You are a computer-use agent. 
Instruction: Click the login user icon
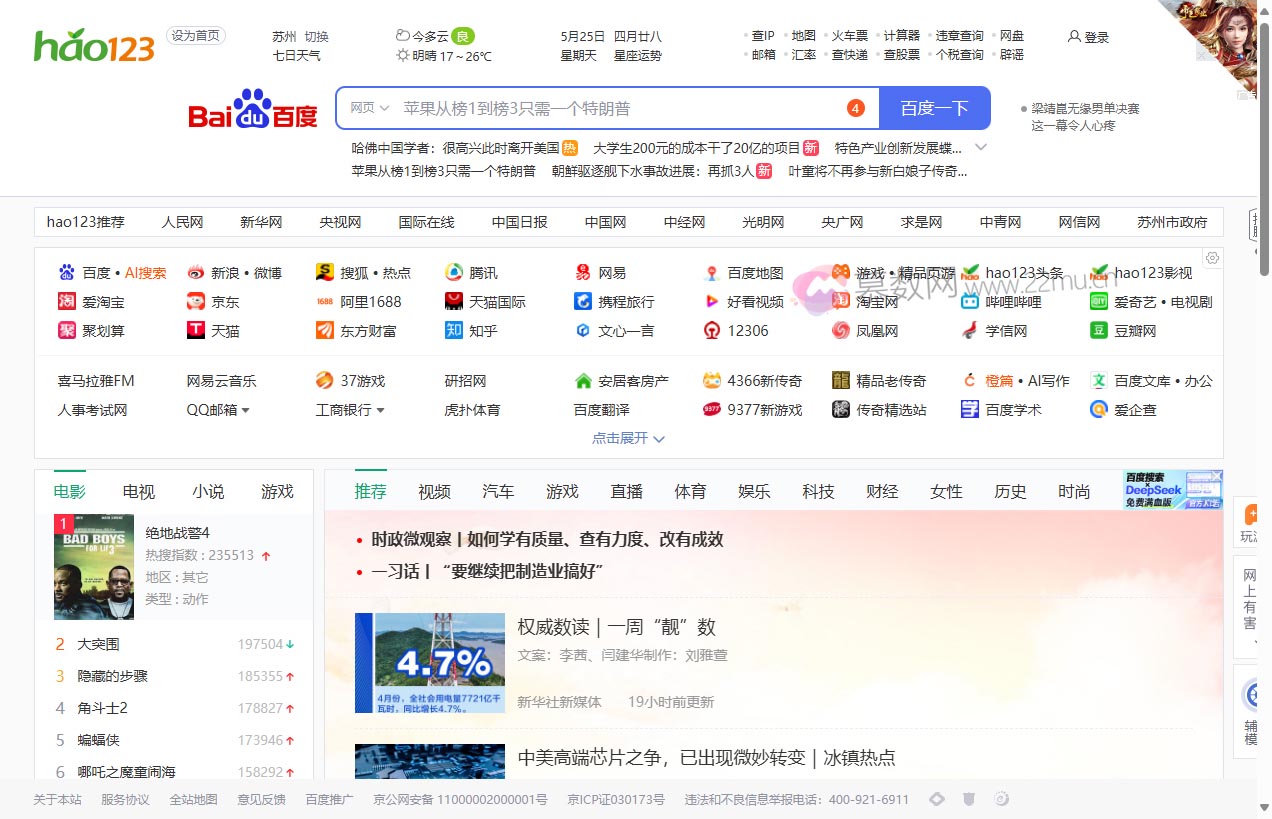(x=1074, y=37)
